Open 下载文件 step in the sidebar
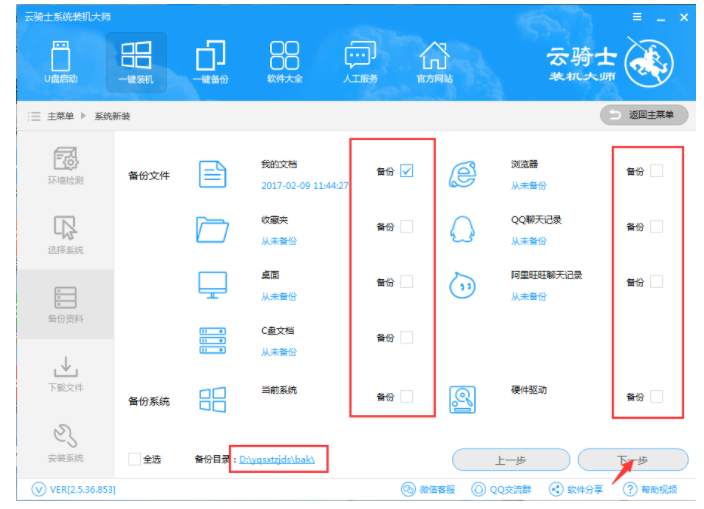Viewport: 704px width, 509px height. coord(66,374)
